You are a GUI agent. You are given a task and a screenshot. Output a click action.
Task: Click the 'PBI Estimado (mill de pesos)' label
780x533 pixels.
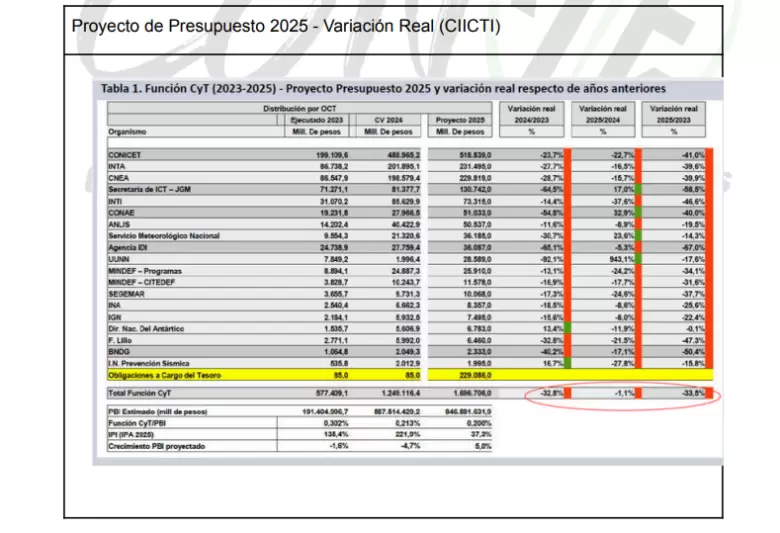coord(157,412)
